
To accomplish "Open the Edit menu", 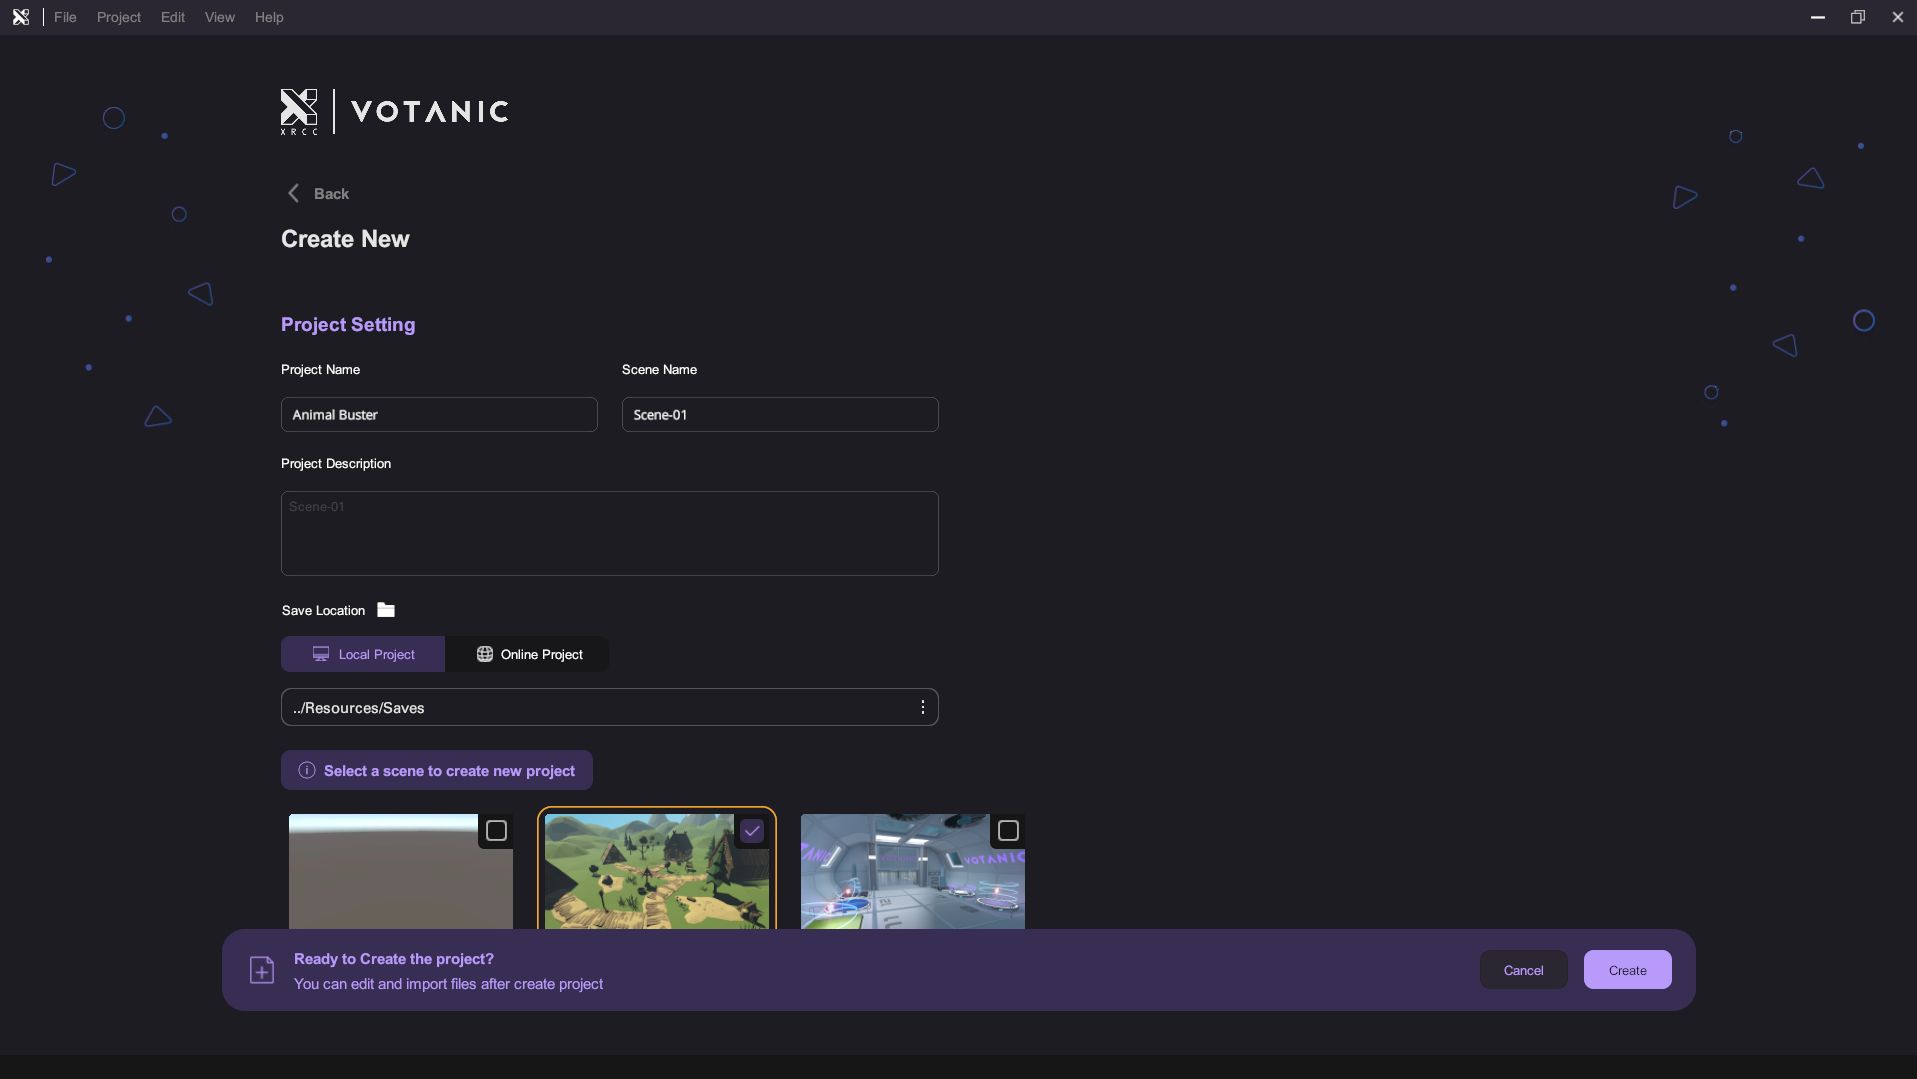I will pyautogui.click(x=172, y=17).
